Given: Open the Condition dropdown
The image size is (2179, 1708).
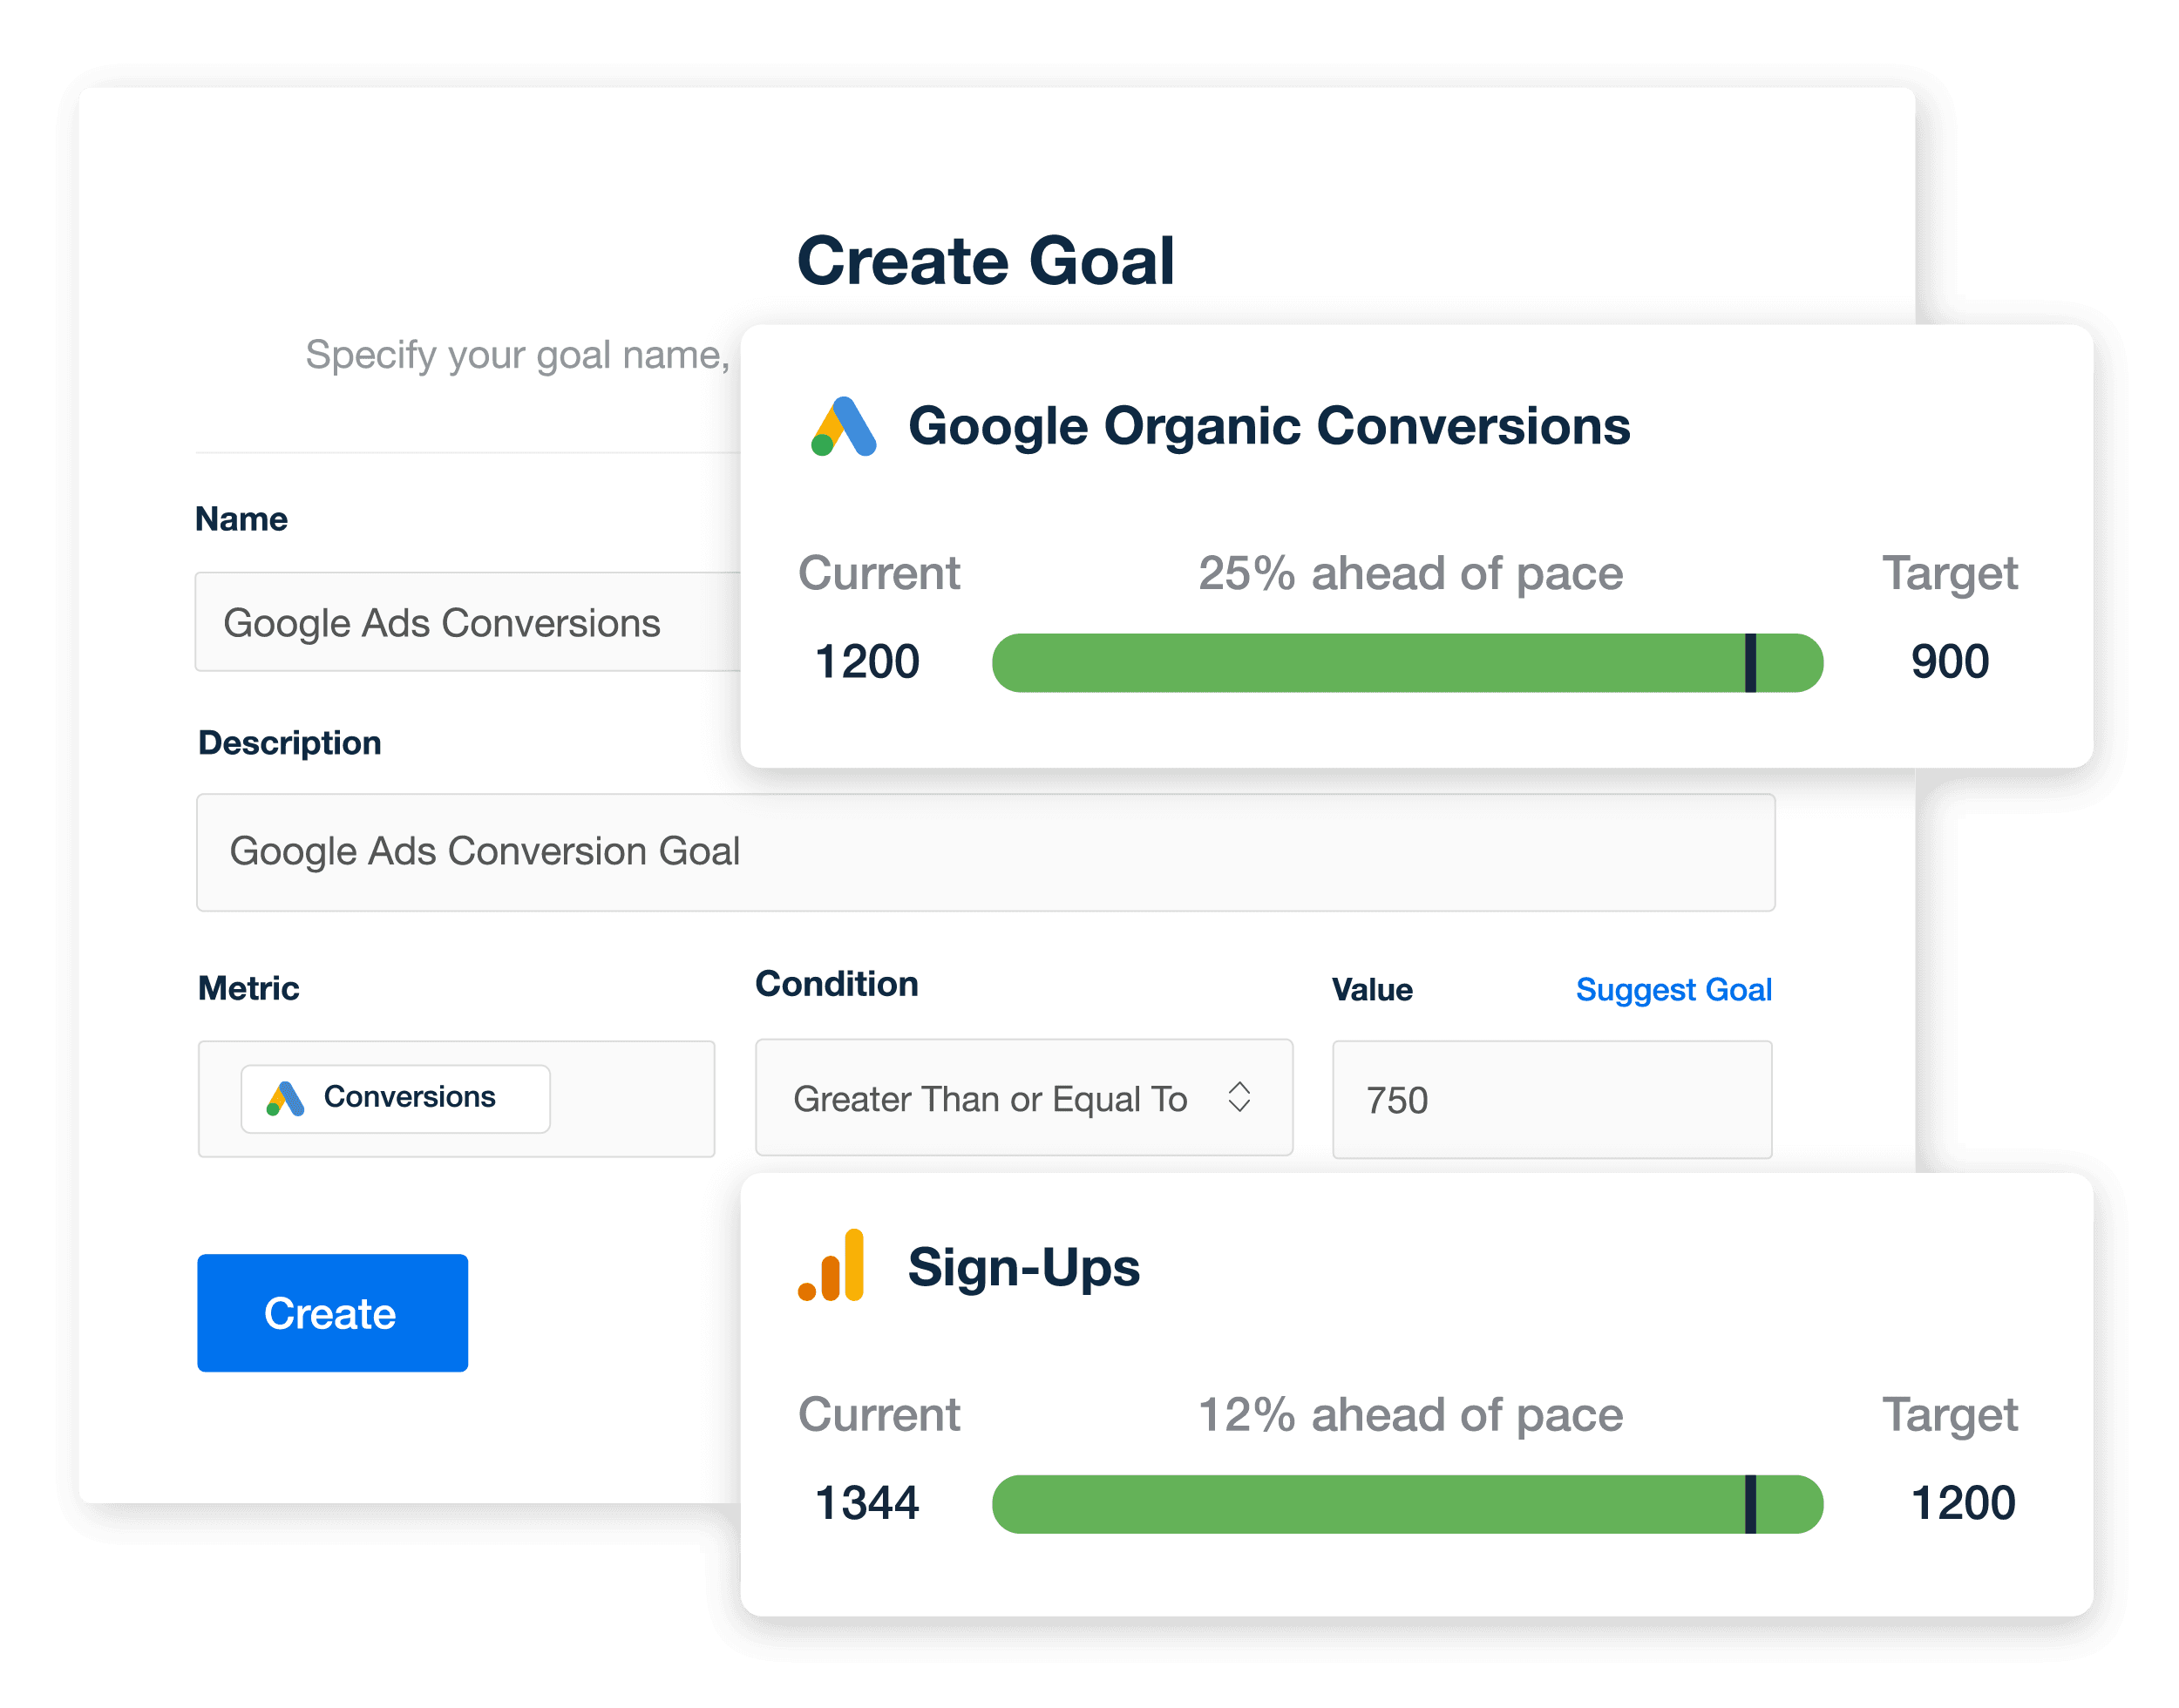Looking at the screenshot, I should 1023,1098.
